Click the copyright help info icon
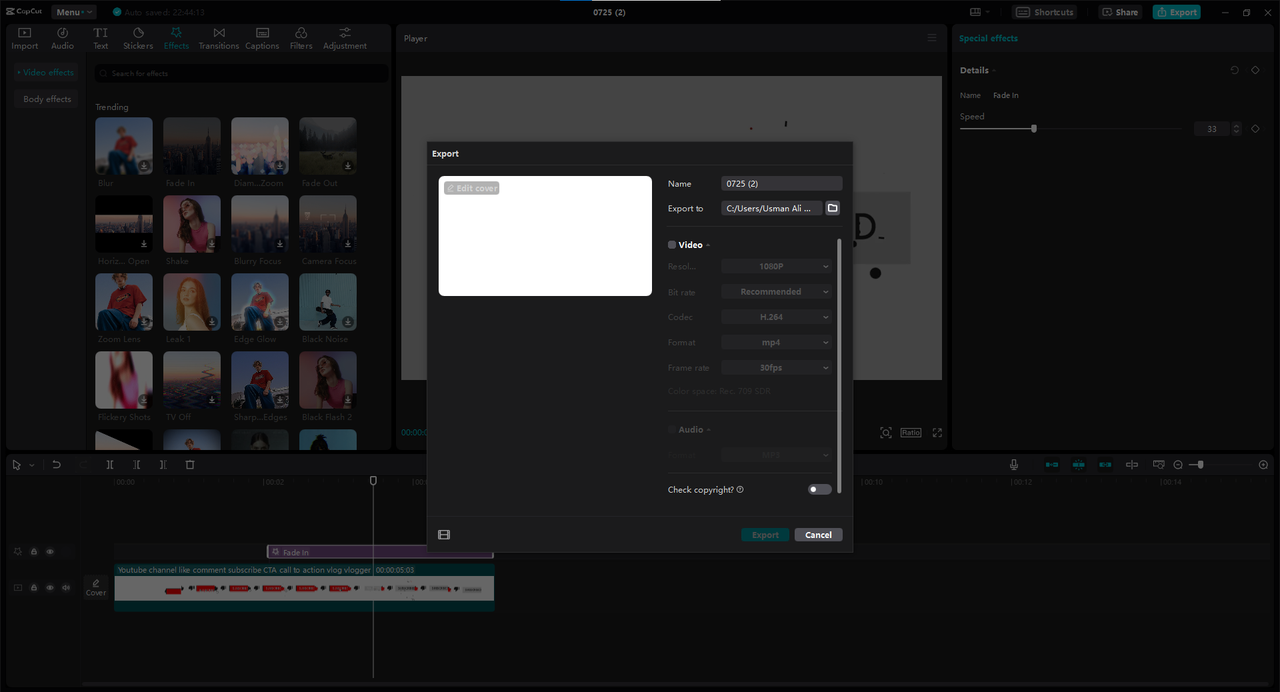The image size is (1280, 692). coord(740,490)
